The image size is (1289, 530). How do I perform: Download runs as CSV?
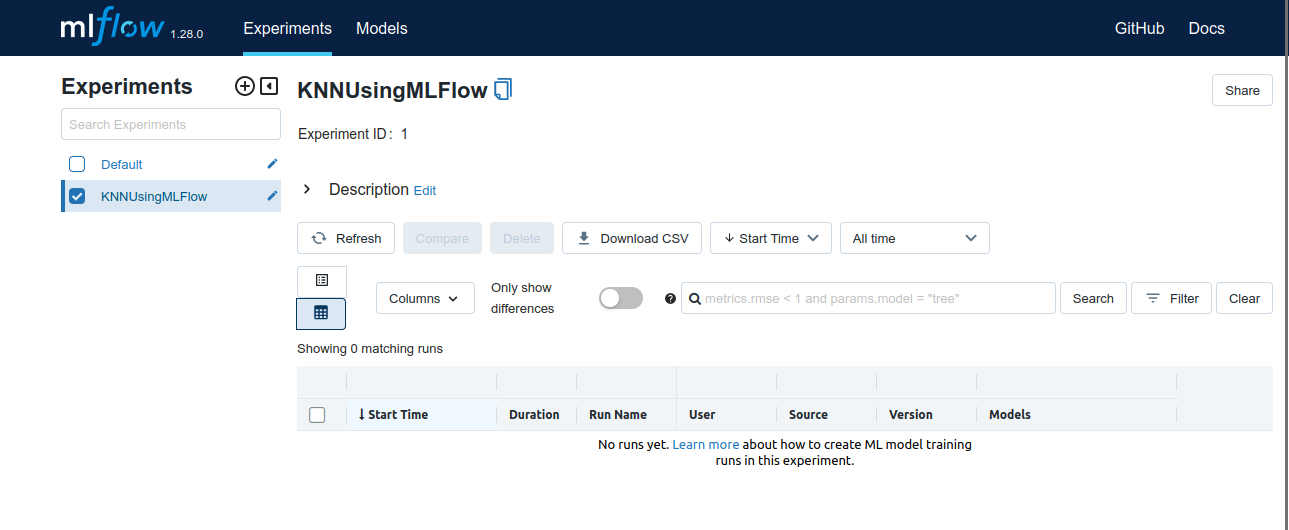(x=632, y=238)
